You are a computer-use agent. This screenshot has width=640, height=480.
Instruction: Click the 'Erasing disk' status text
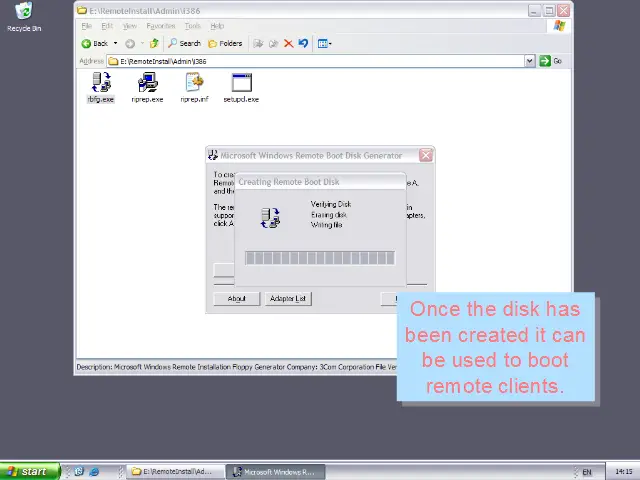click(329, 215)
